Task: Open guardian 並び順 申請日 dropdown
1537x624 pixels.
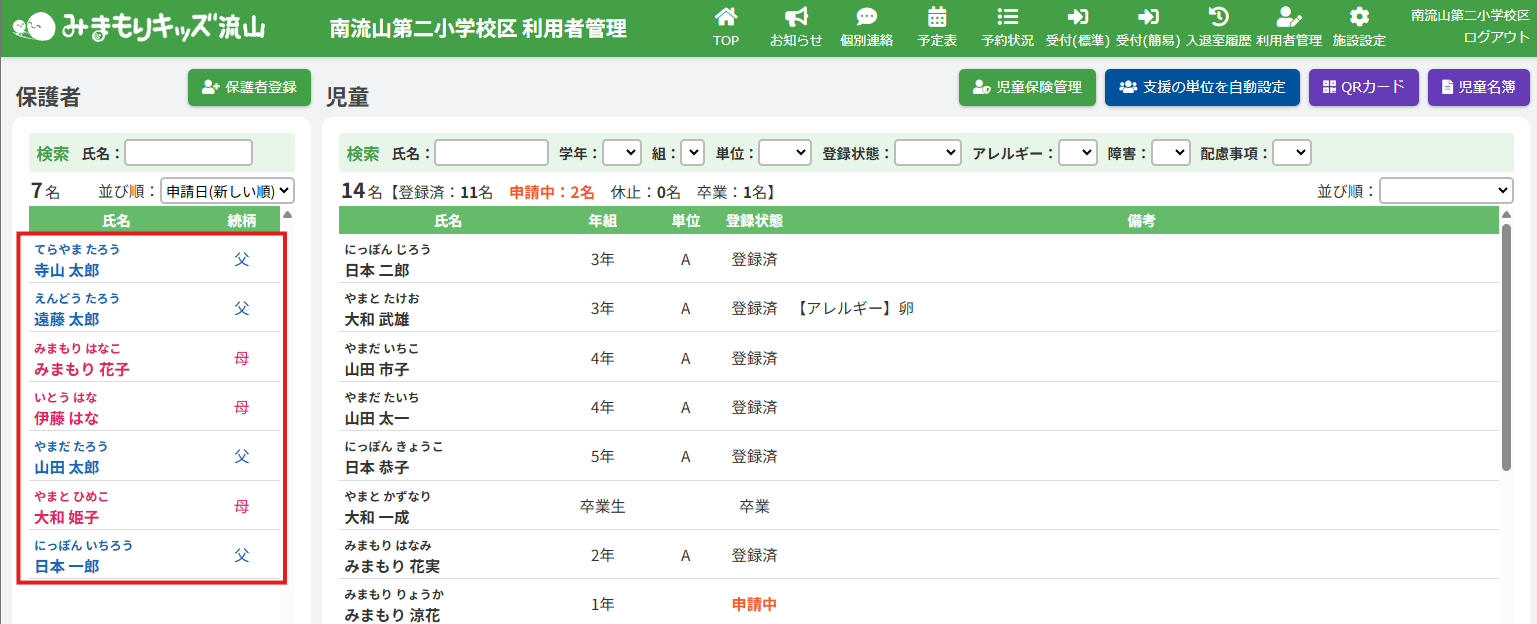Action: tap(227, 190)
